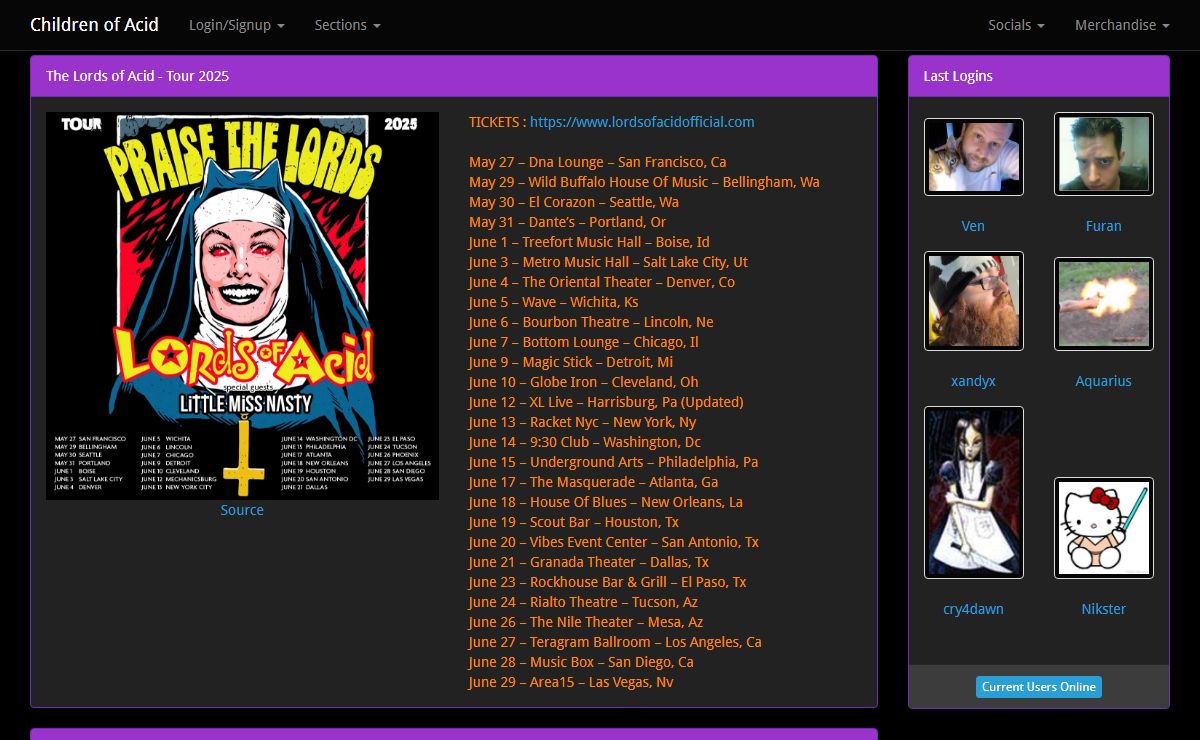Viewport: 1200px width, 740px height.
Task: Expand the Login/Signup dropdown
Action: (x=237, y=25)
